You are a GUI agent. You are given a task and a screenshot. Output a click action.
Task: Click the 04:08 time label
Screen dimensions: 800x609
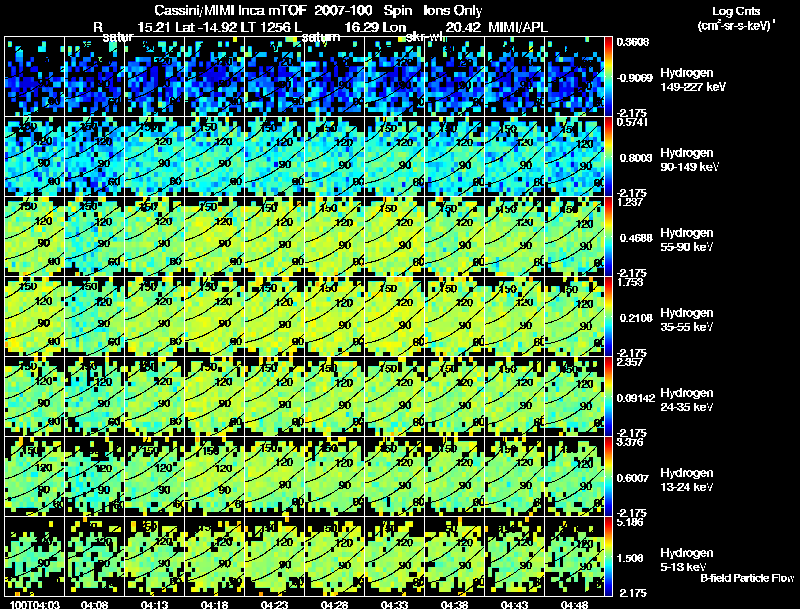pyautogui.click(x=94, y=604)
